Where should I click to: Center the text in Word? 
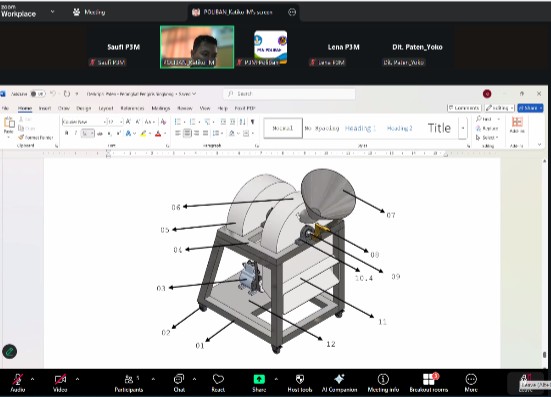click(187, 133)
